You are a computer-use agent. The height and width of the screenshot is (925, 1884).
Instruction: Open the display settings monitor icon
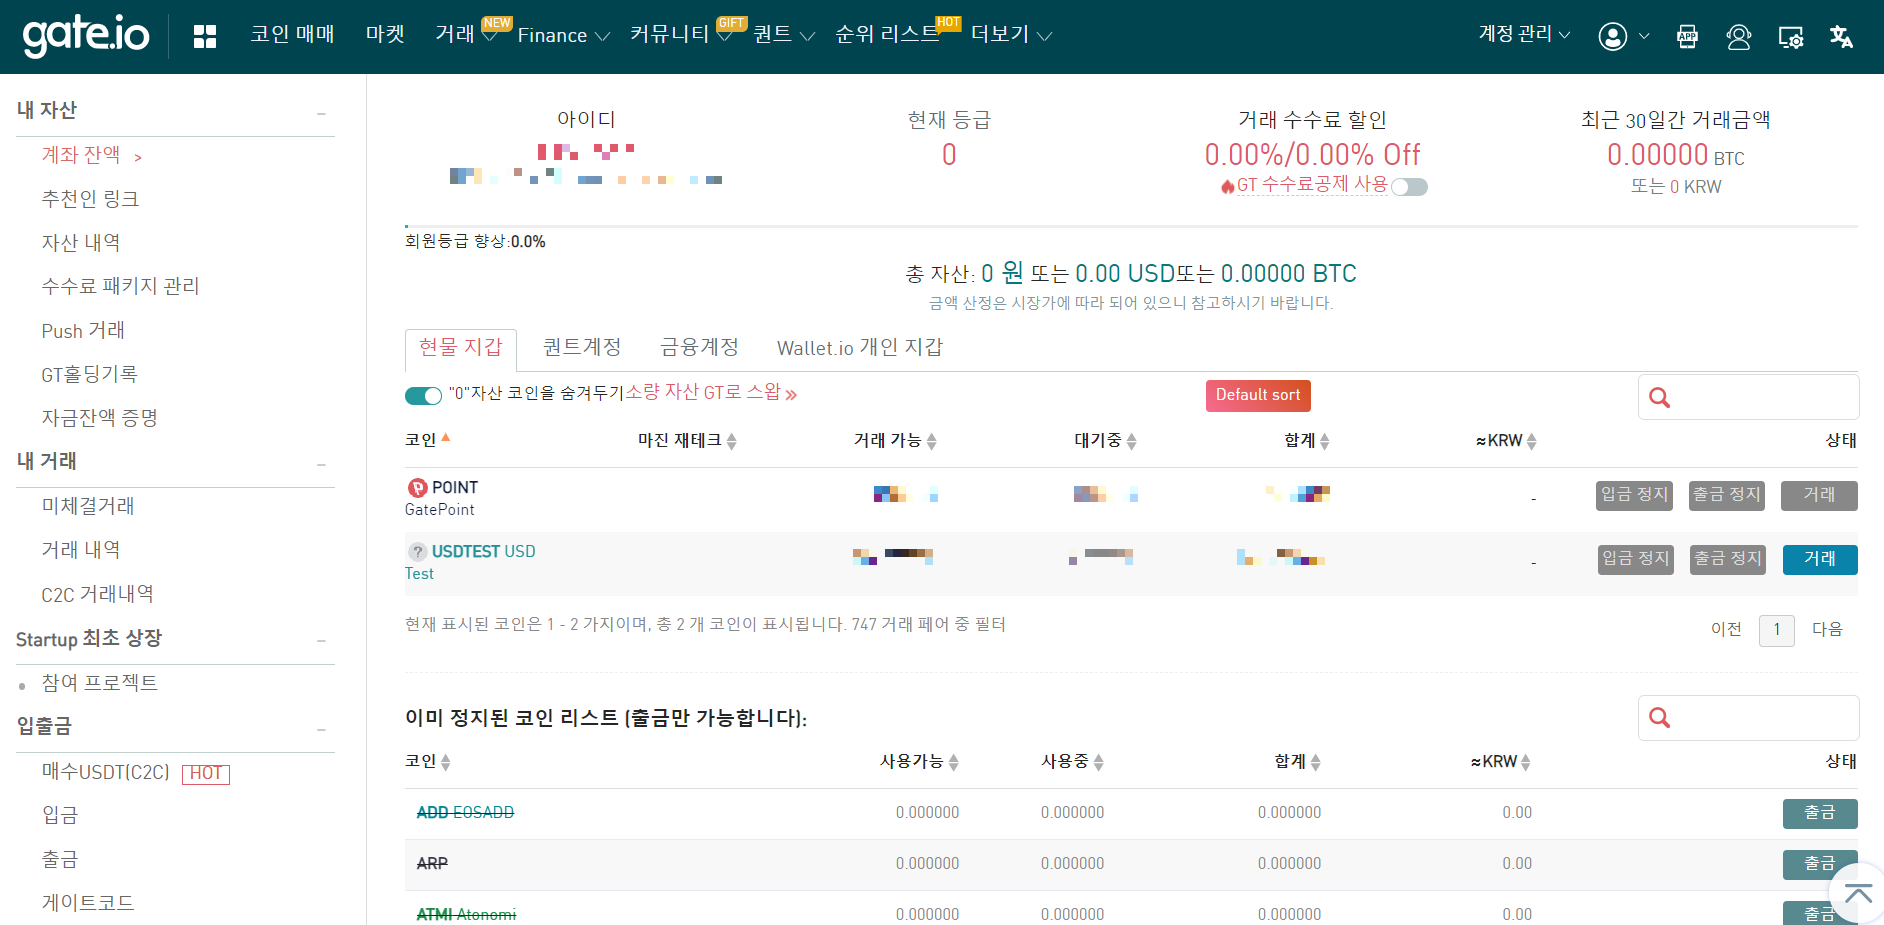[1790, 38]
